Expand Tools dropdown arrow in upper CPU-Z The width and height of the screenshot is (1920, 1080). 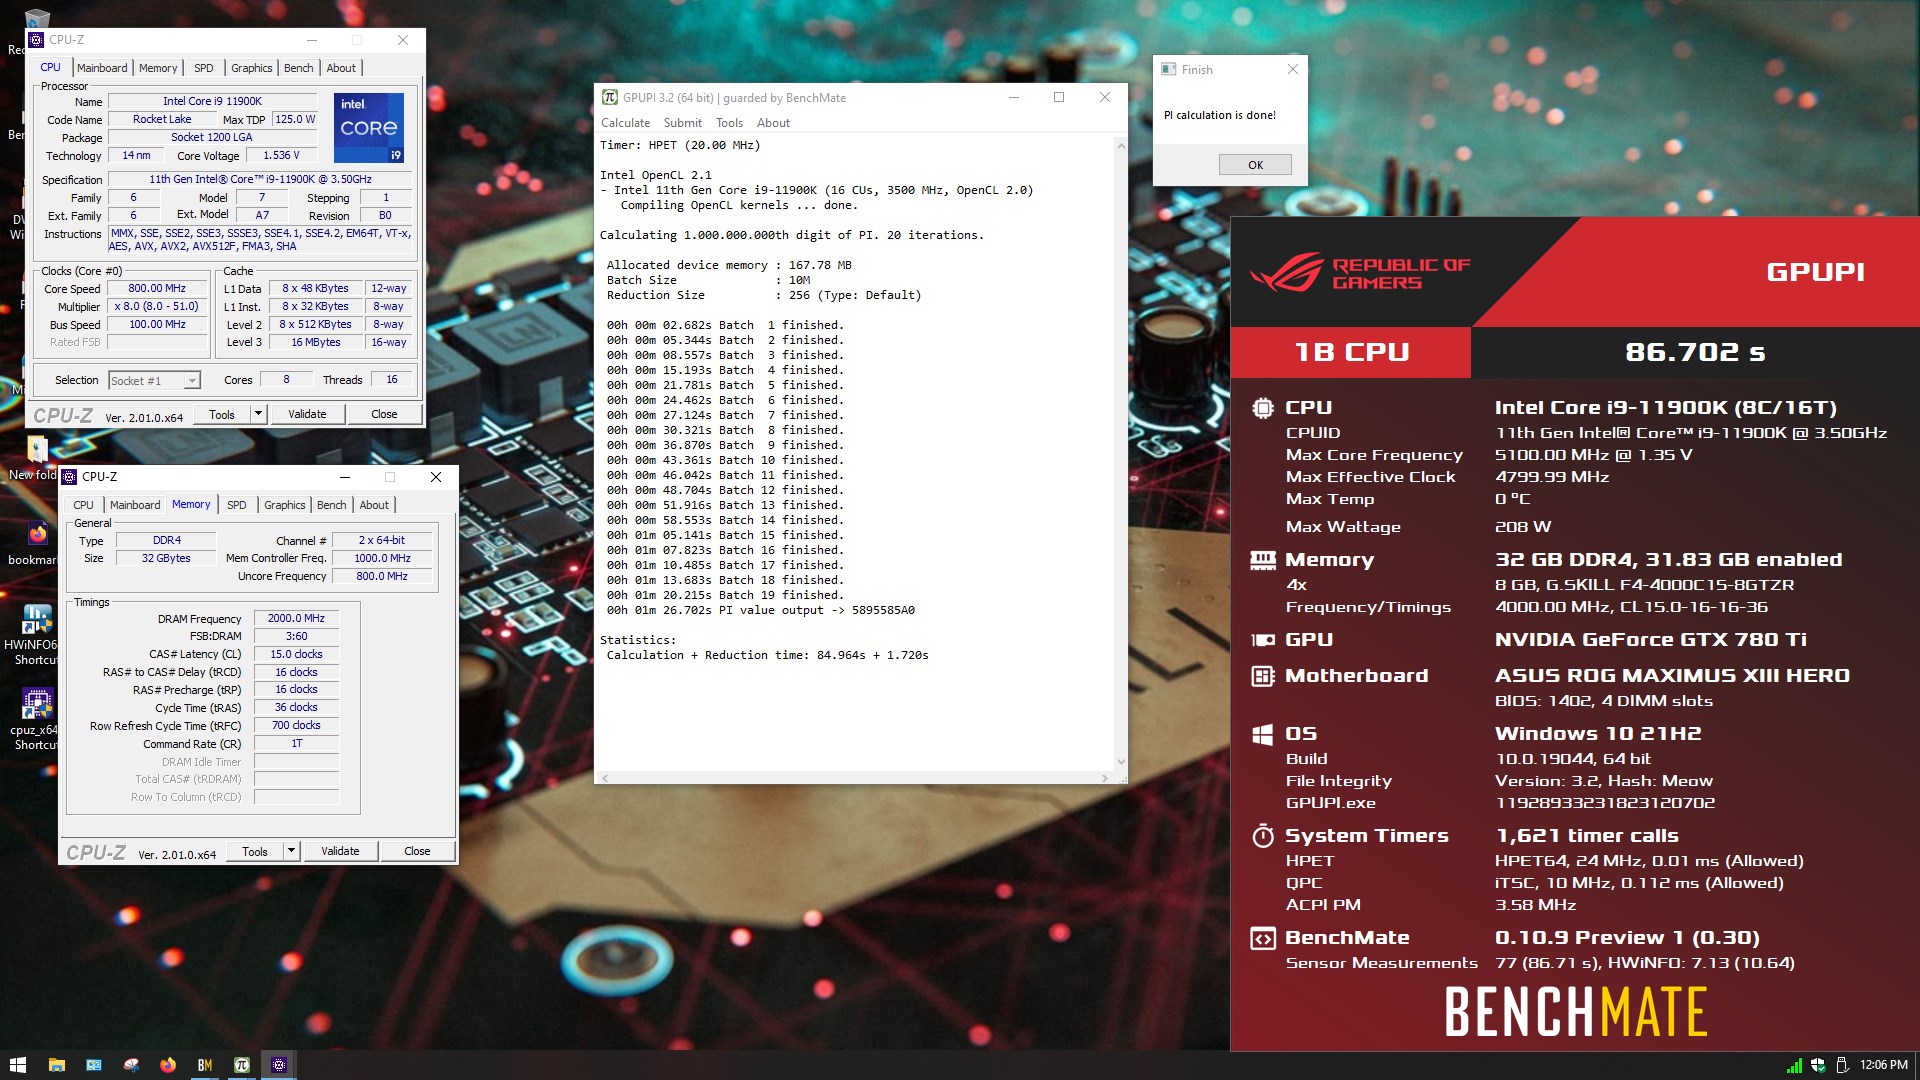click(258, 414)
